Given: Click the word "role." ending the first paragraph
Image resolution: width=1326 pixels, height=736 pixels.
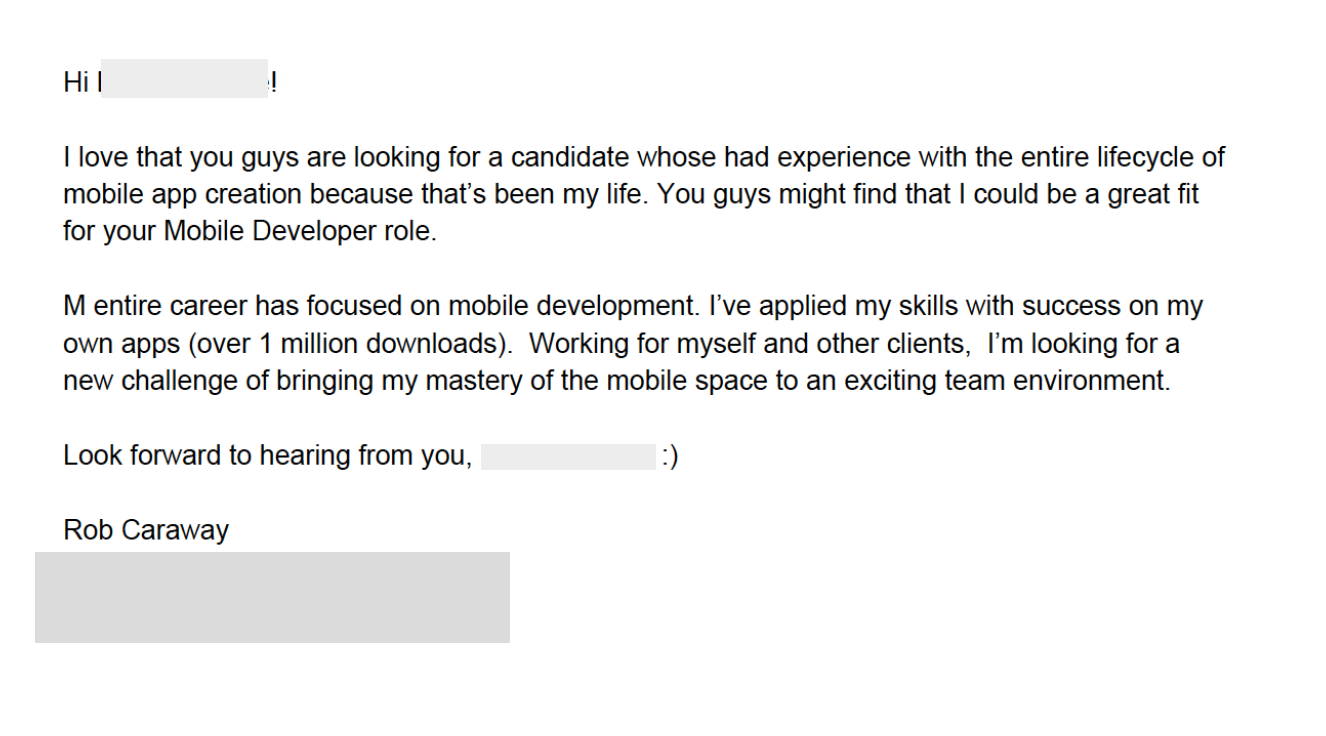Looking at the screenshot, I should tap(407, 231).
